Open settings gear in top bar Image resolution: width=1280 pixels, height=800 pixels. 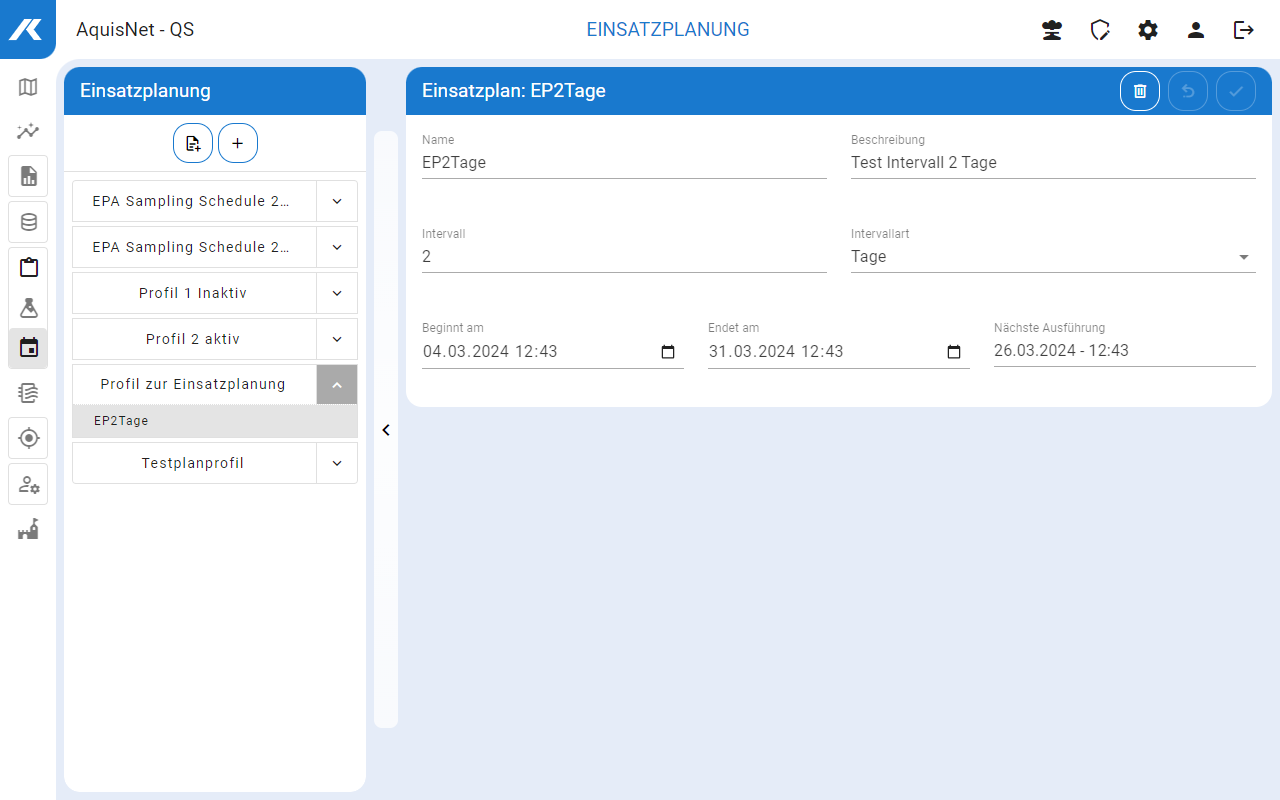point(1148,30)
